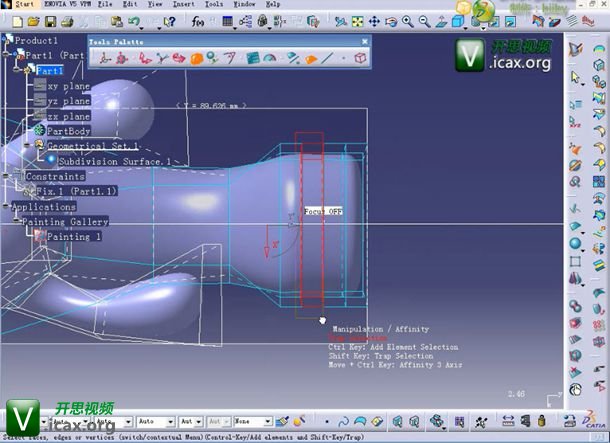Collapse the Applications tree node
This screenshot has height=443, width=610.
coord(6,207)
